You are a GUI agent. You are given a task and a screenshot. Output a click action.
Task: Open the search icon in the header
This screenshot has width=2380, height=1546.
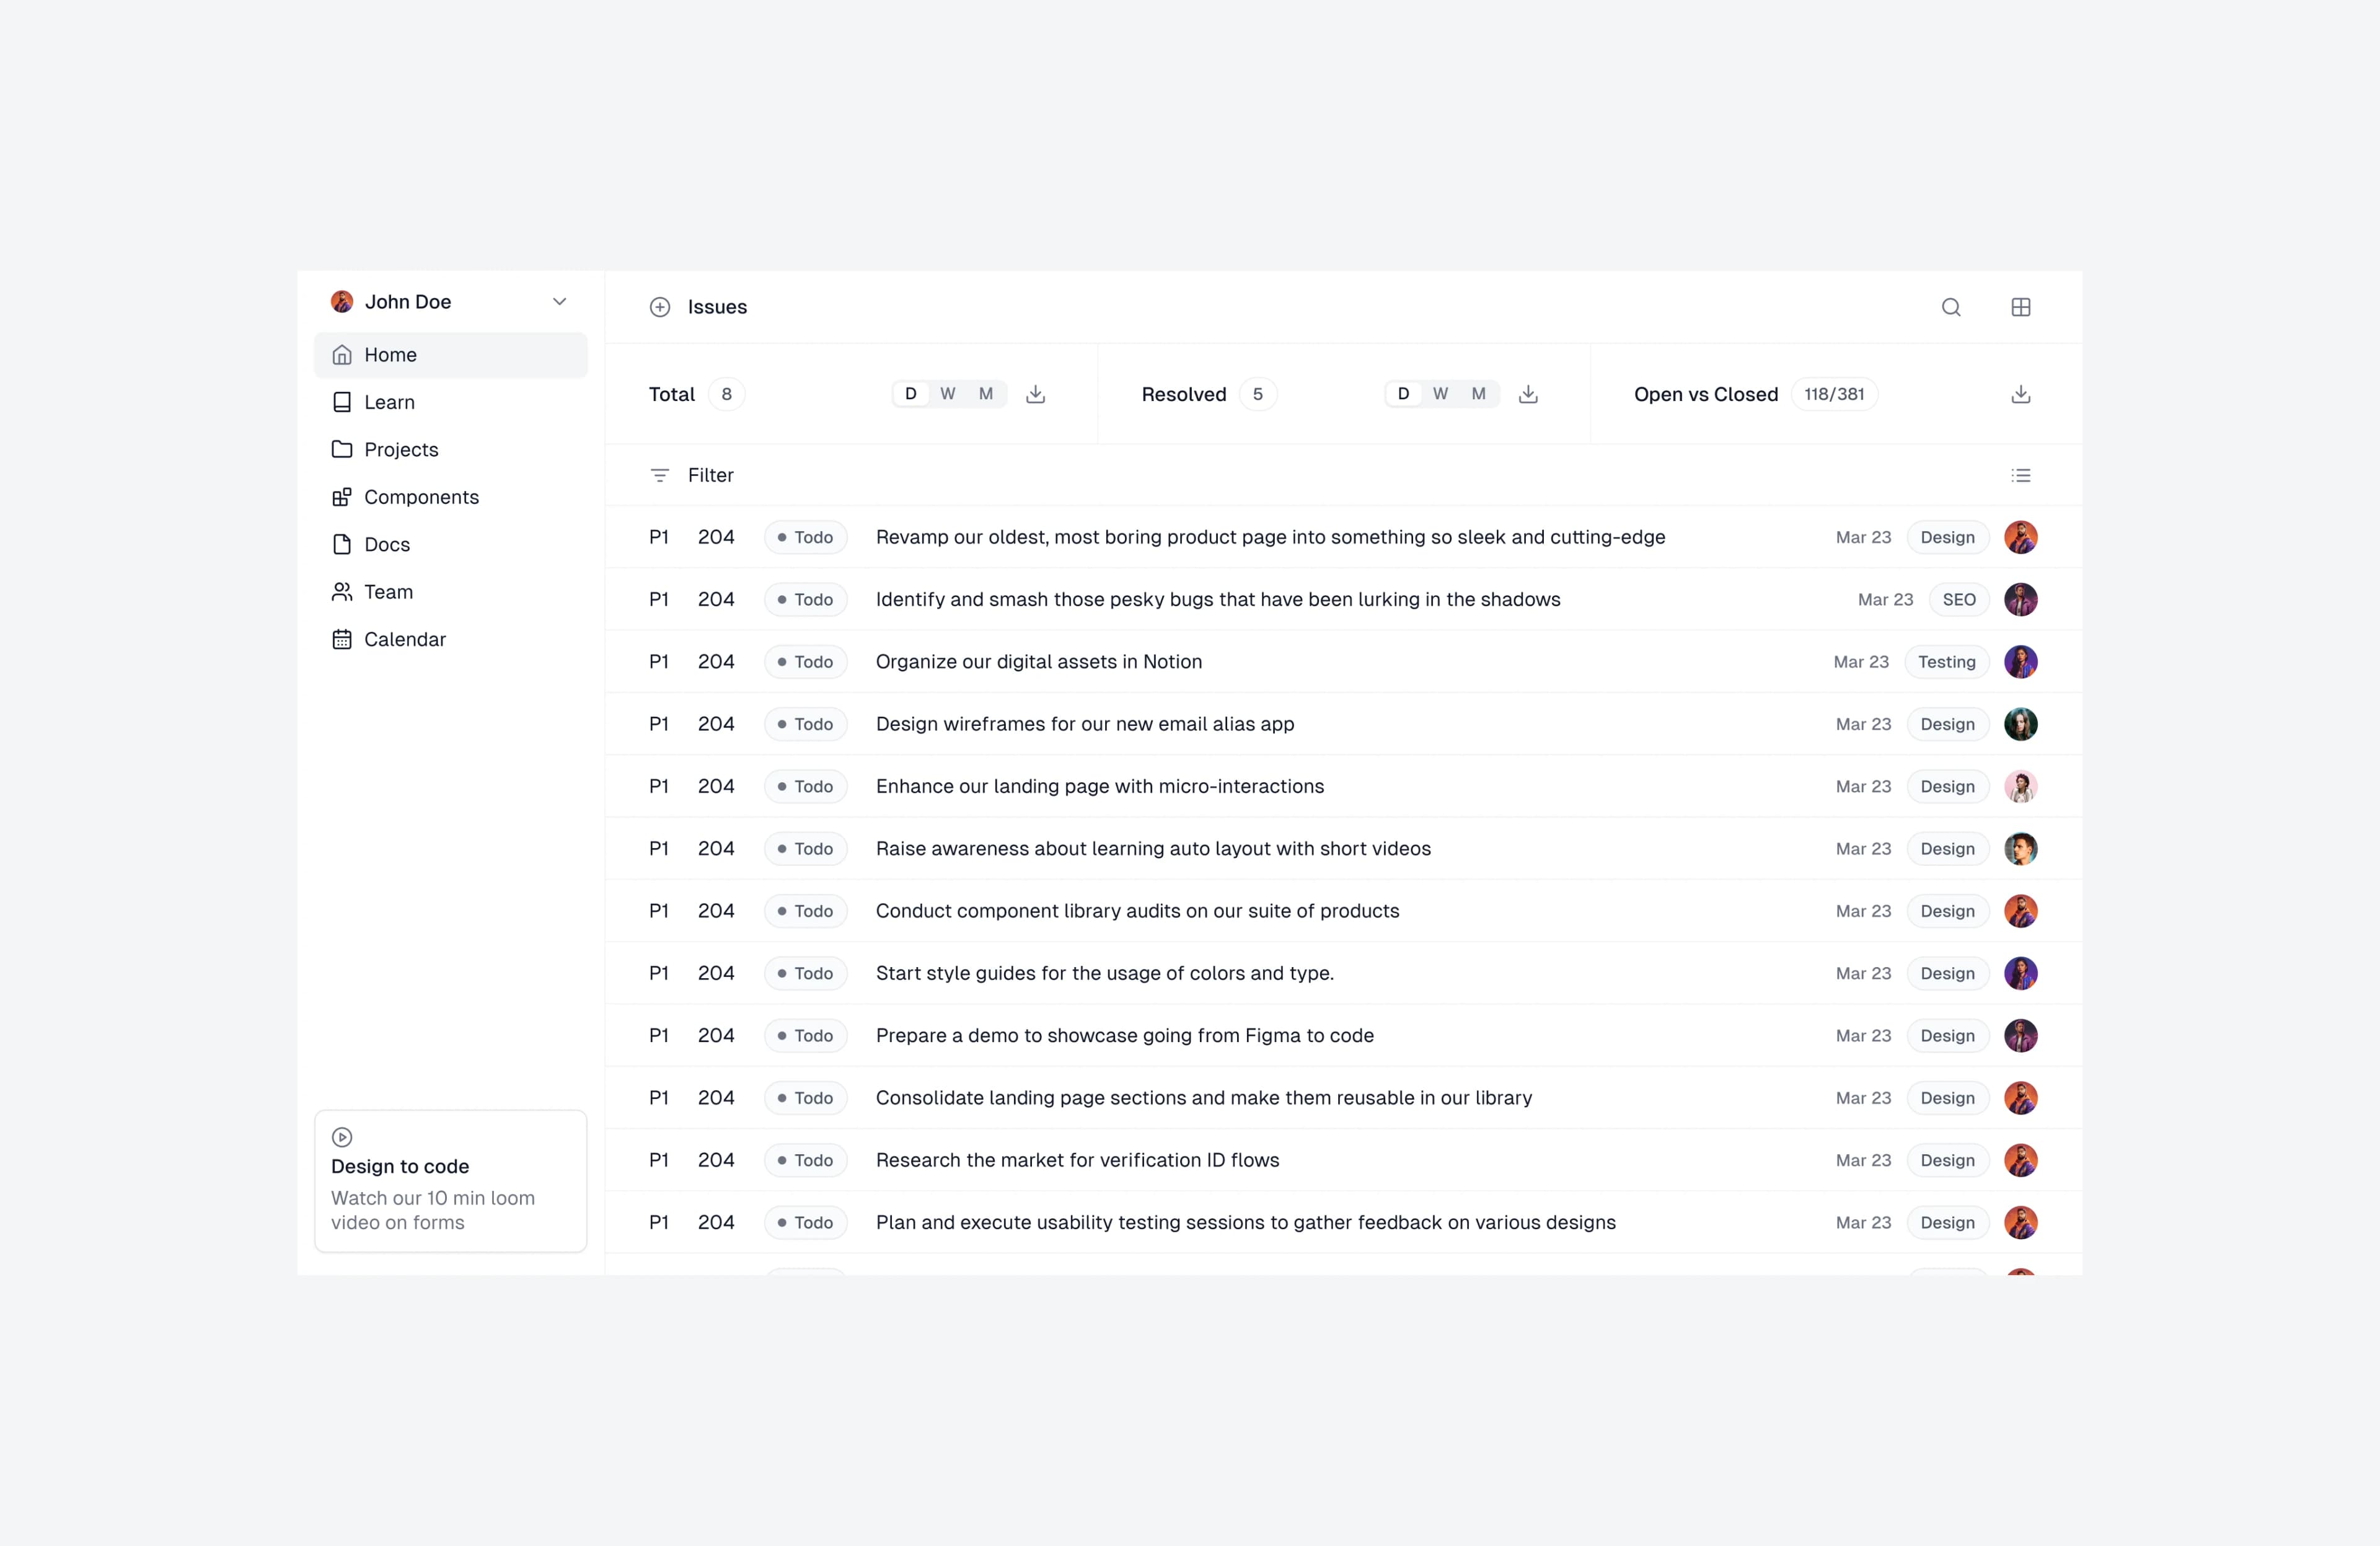1951,307
